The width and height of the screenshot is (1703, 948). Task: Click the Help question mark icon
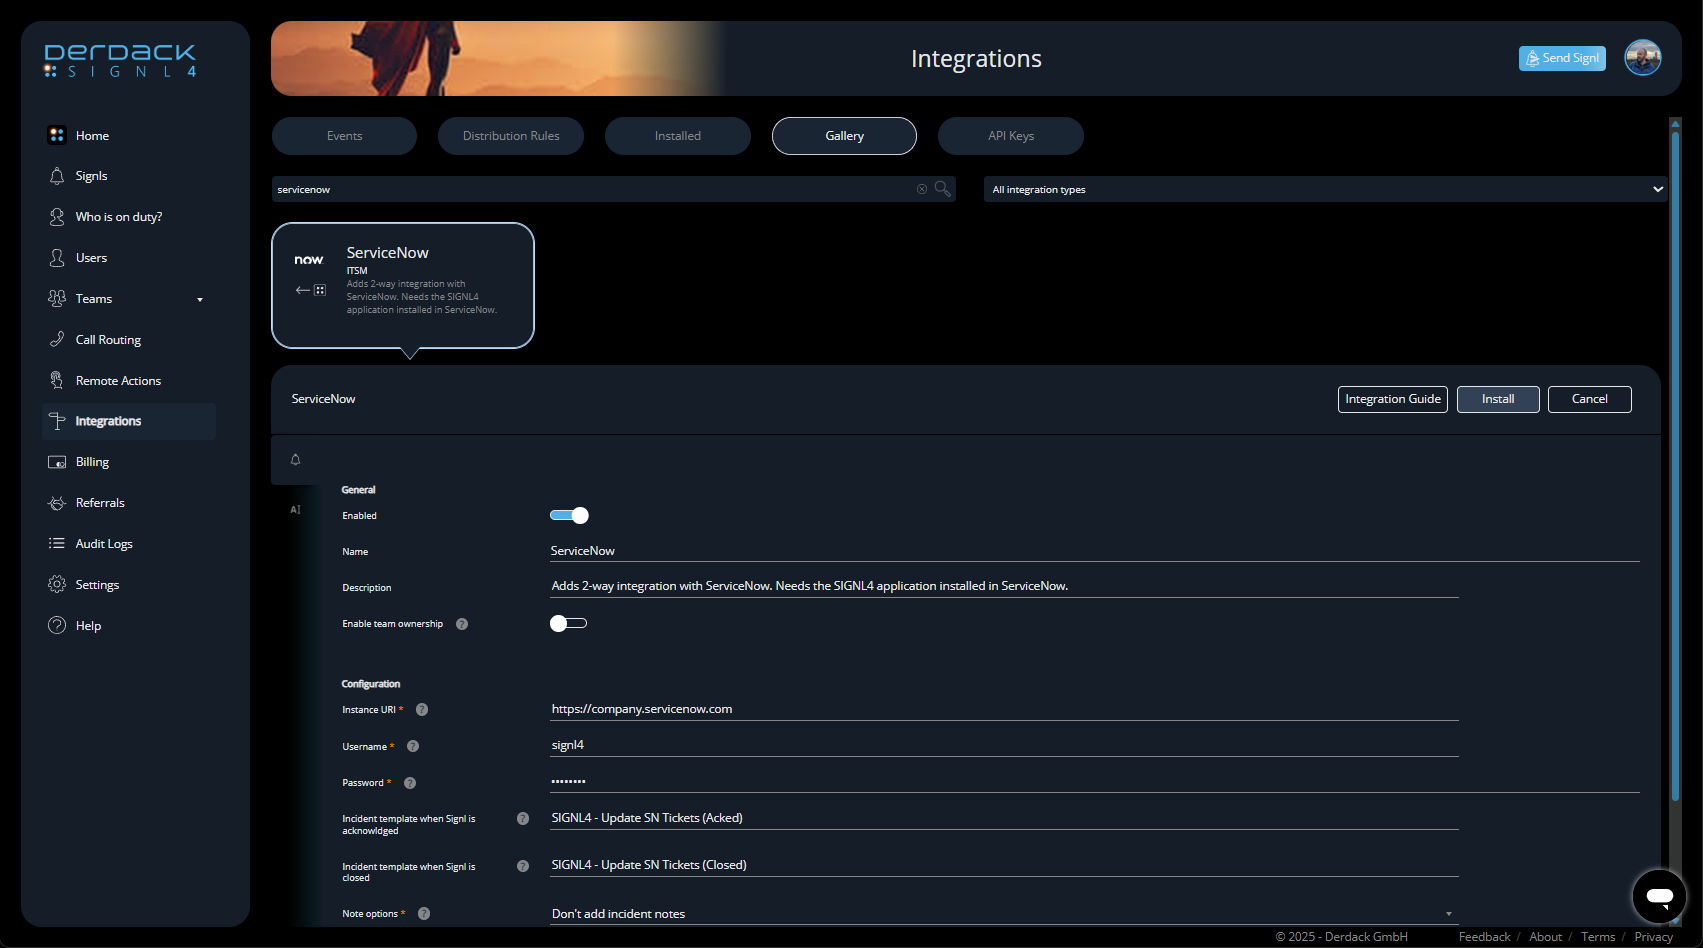coord(57,626)
